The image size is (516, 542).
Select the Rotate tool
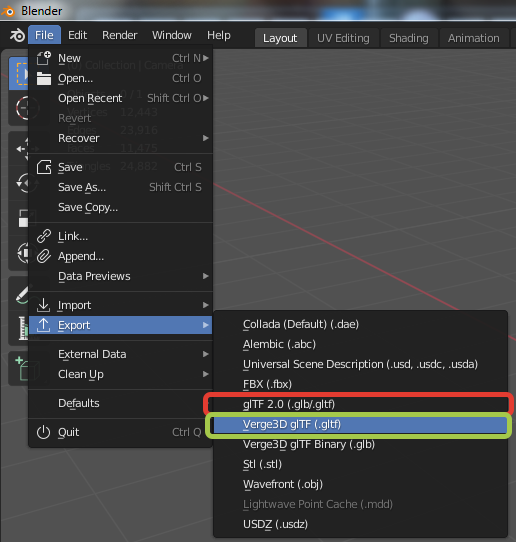pos(19,183)
